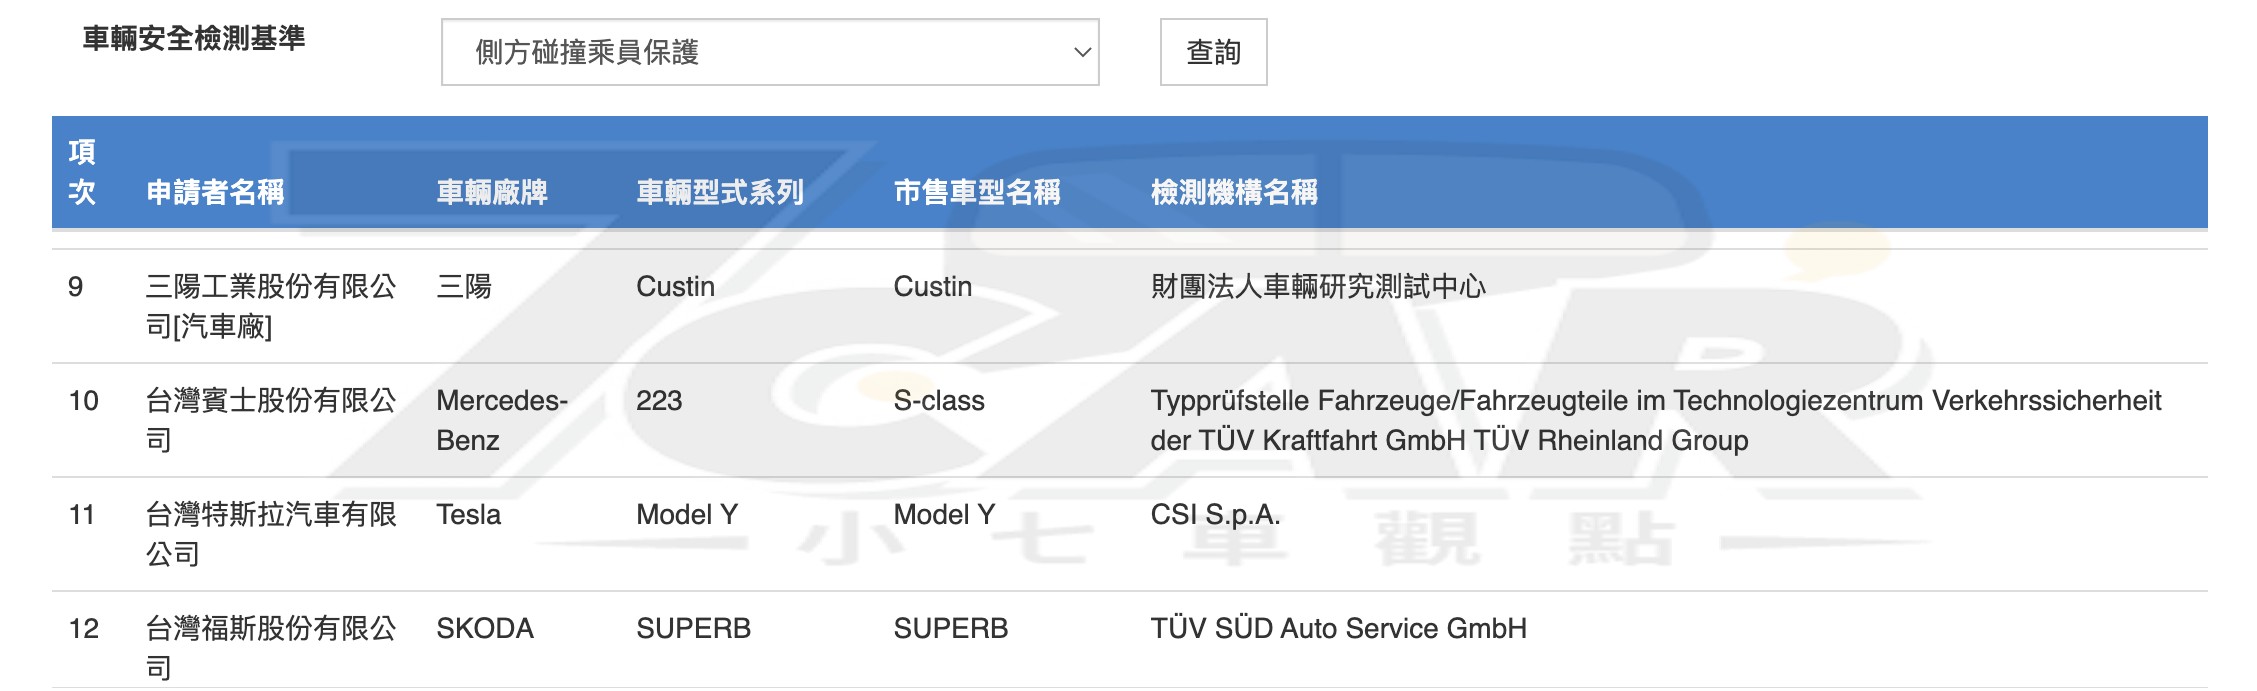Screen dimensions: 2257x691
Task: Click 財團法人車輛研究測試中心 agency cell
Action: 1317,287
